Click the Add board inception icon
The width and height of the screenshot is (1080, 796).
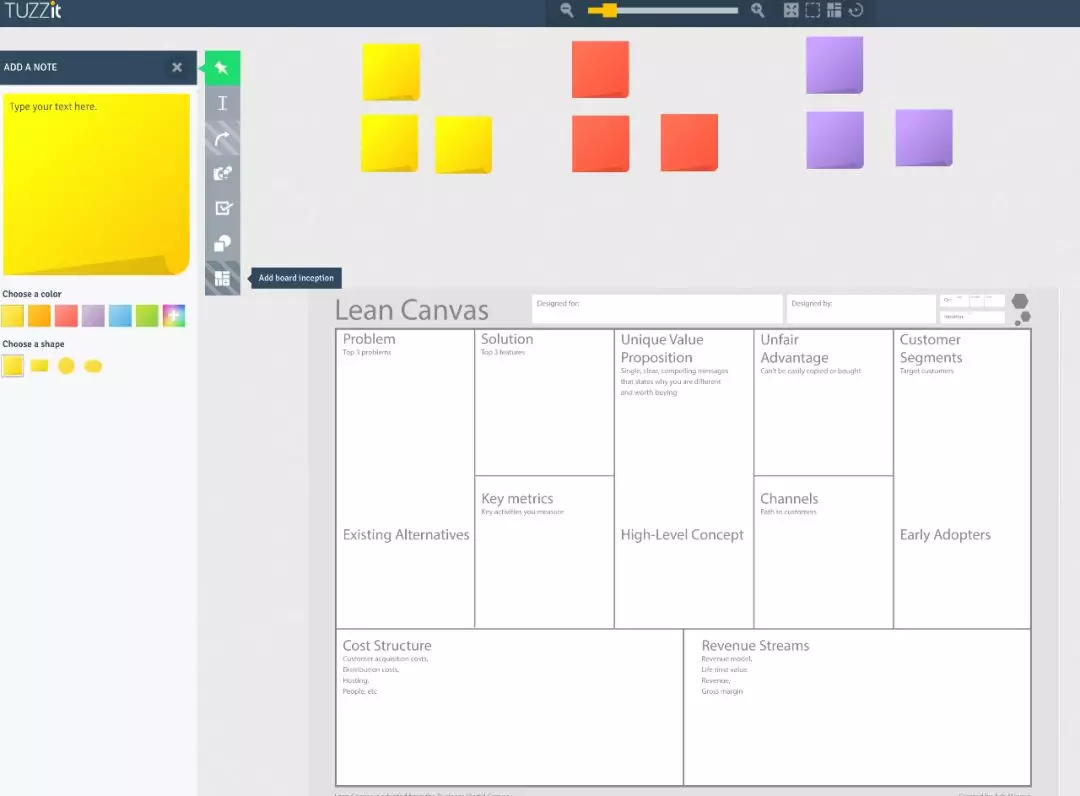tap(222, 278)
